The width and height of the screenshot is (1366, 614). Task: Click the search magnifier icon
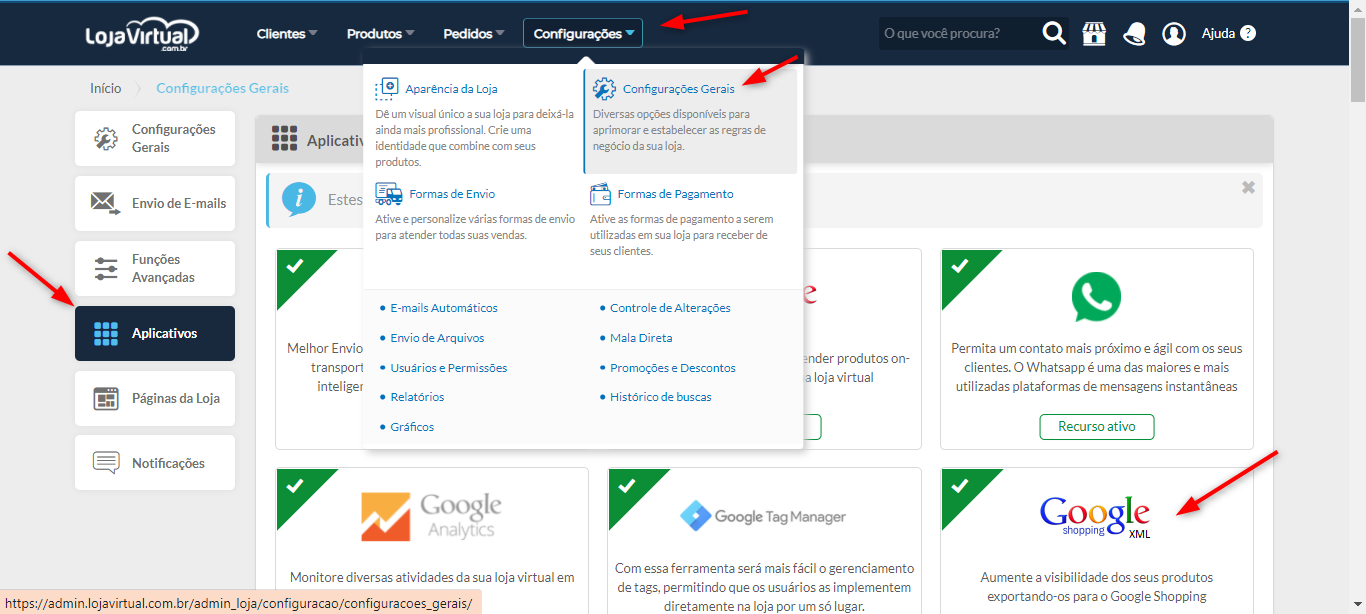point(1054,34)
